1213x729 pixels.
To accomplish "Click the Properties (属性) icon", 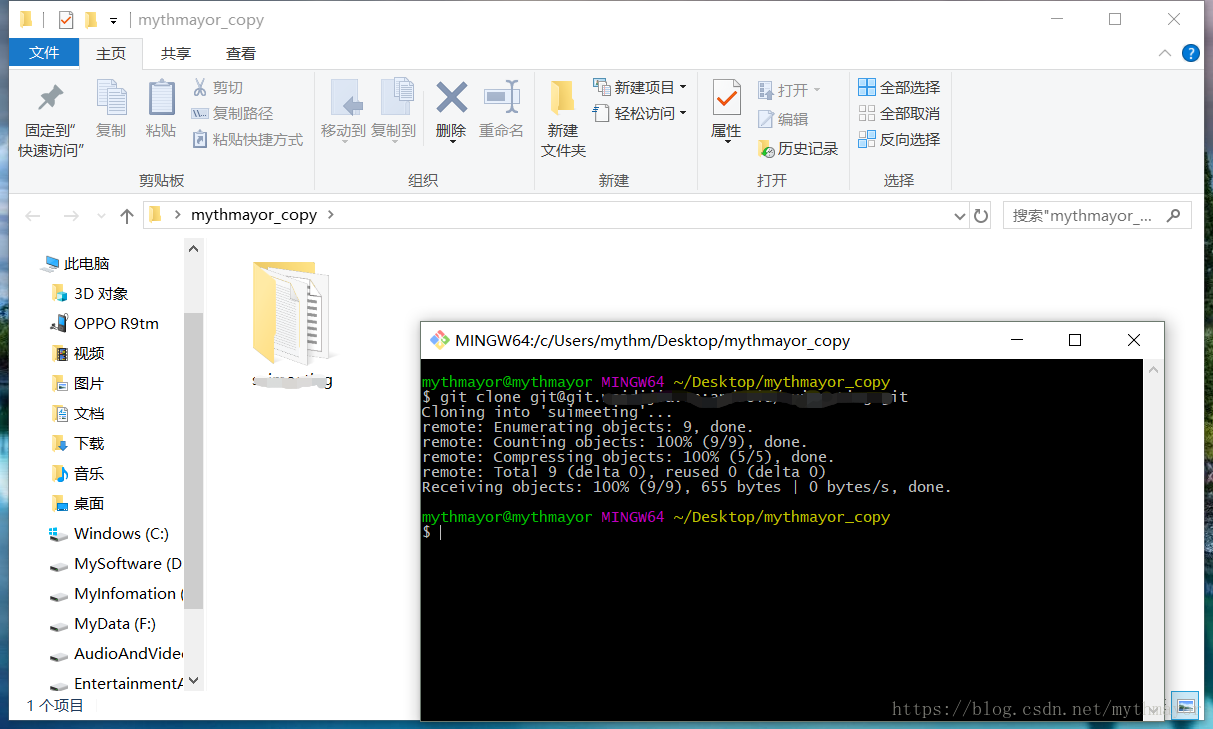I will coord(726,98).
